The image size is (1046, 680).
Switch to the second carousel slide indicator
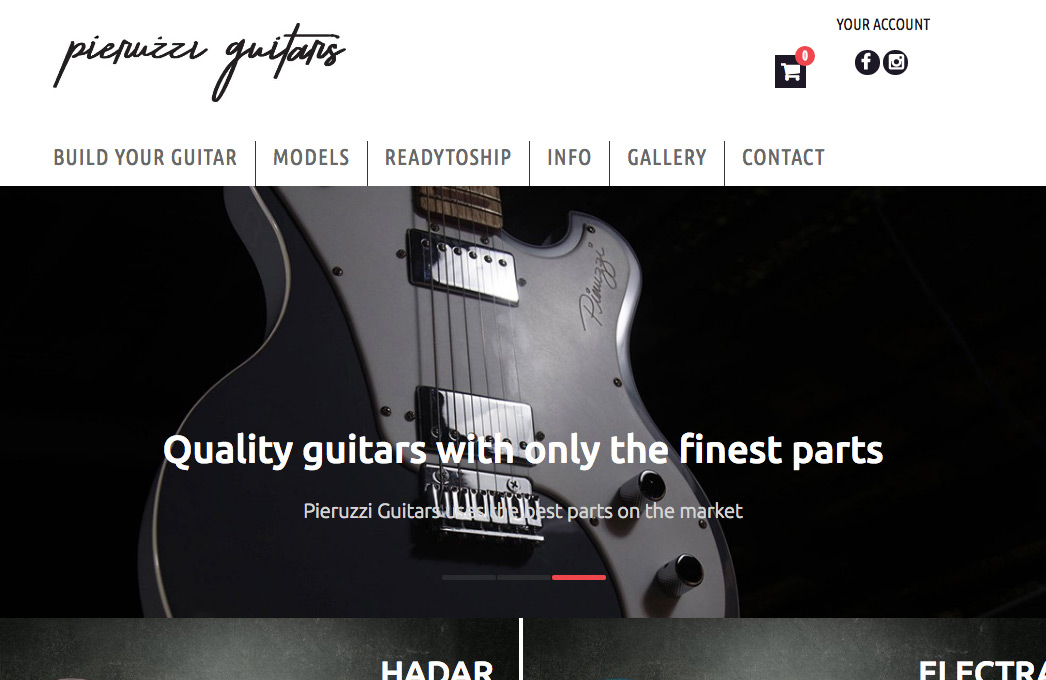click(x=524, y=577)
